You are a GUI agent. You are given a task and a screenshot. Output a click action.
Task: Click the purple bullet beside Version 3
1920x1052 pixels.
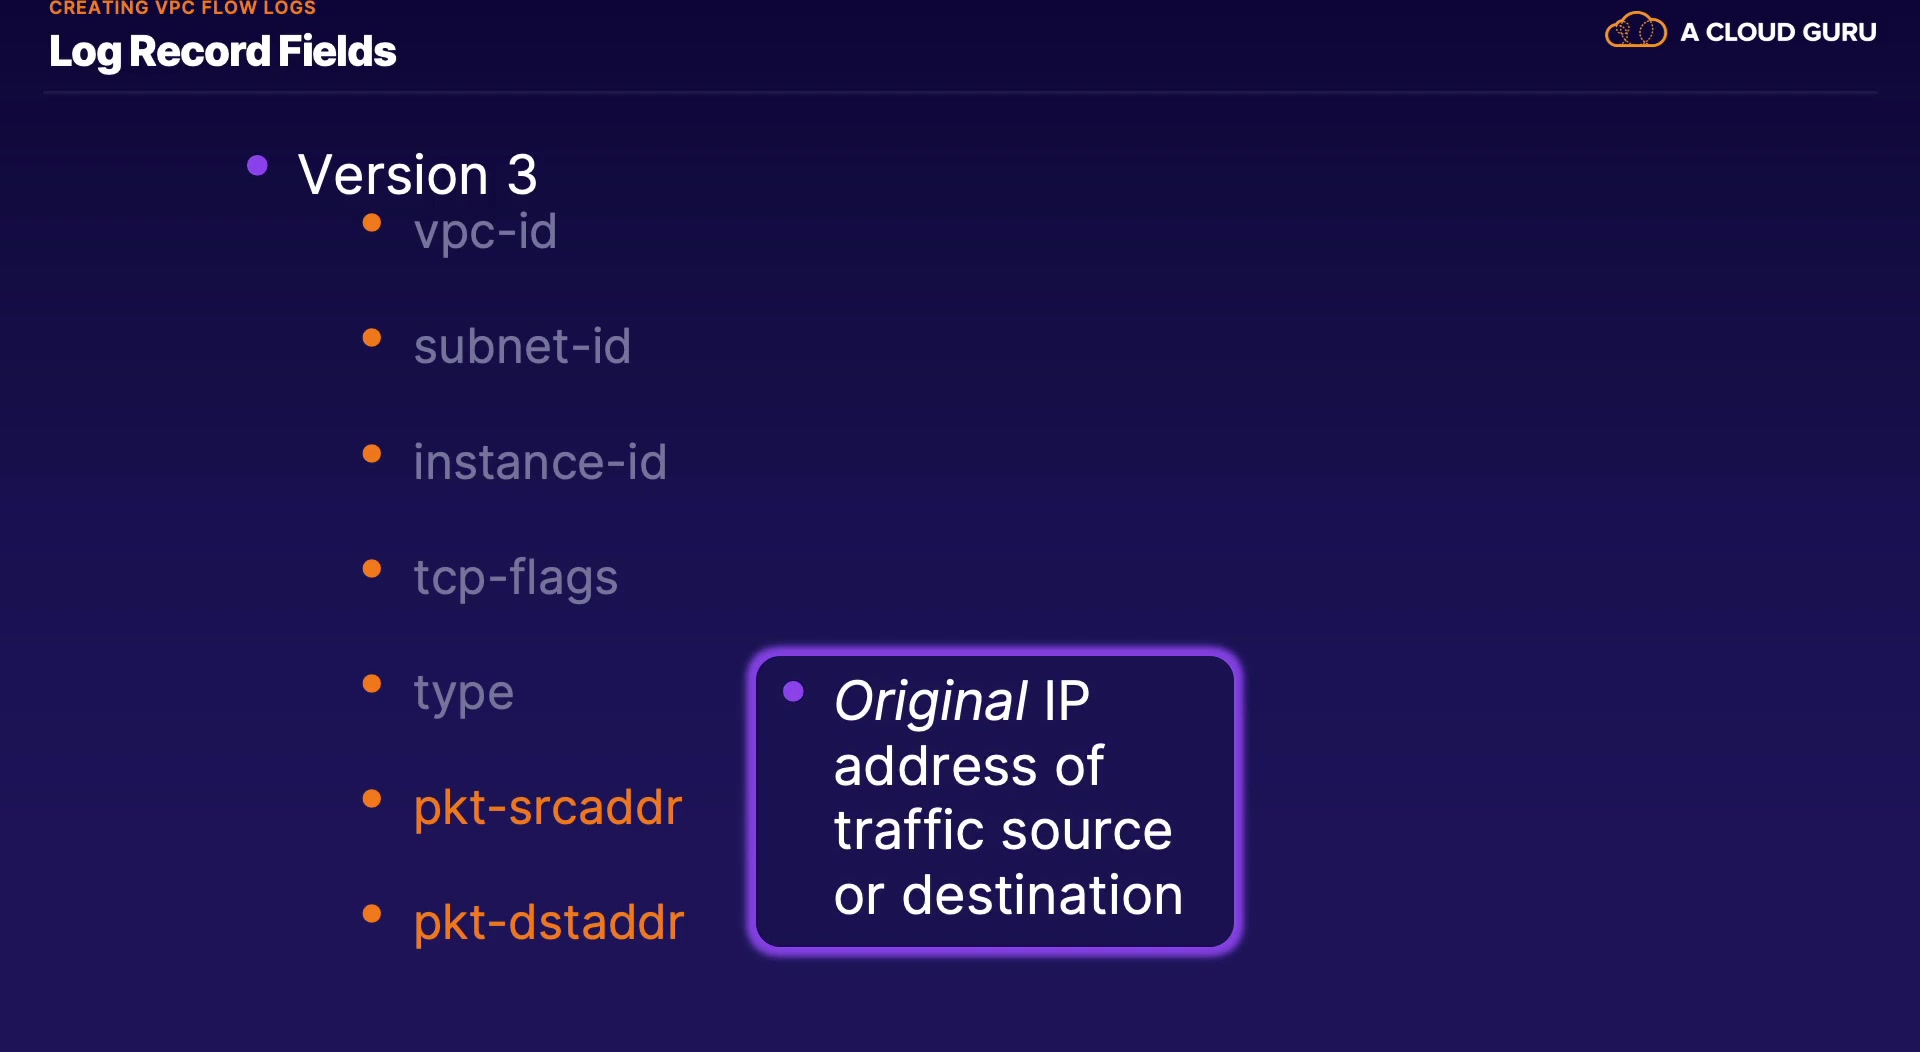[x=257, y=166]
